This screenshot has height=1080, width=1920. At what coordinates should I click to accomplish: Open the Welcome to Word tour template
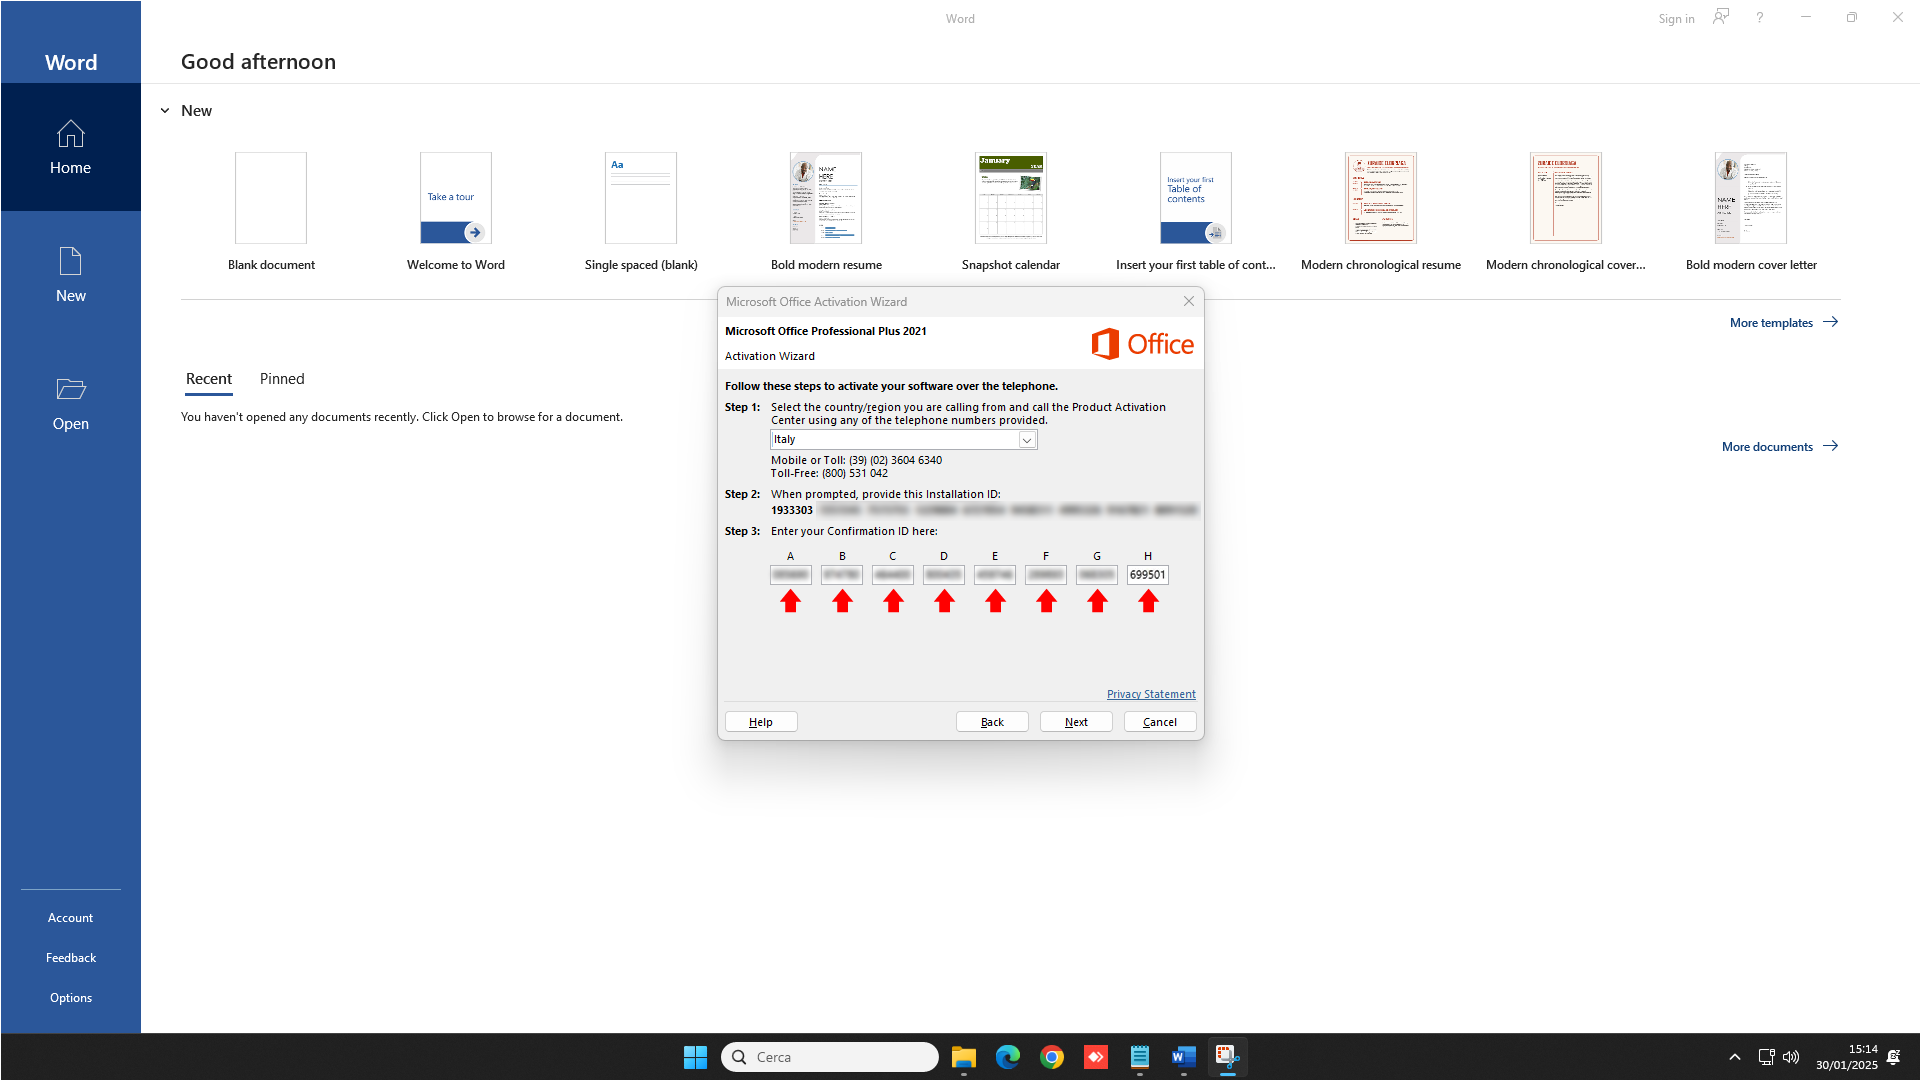456,212
